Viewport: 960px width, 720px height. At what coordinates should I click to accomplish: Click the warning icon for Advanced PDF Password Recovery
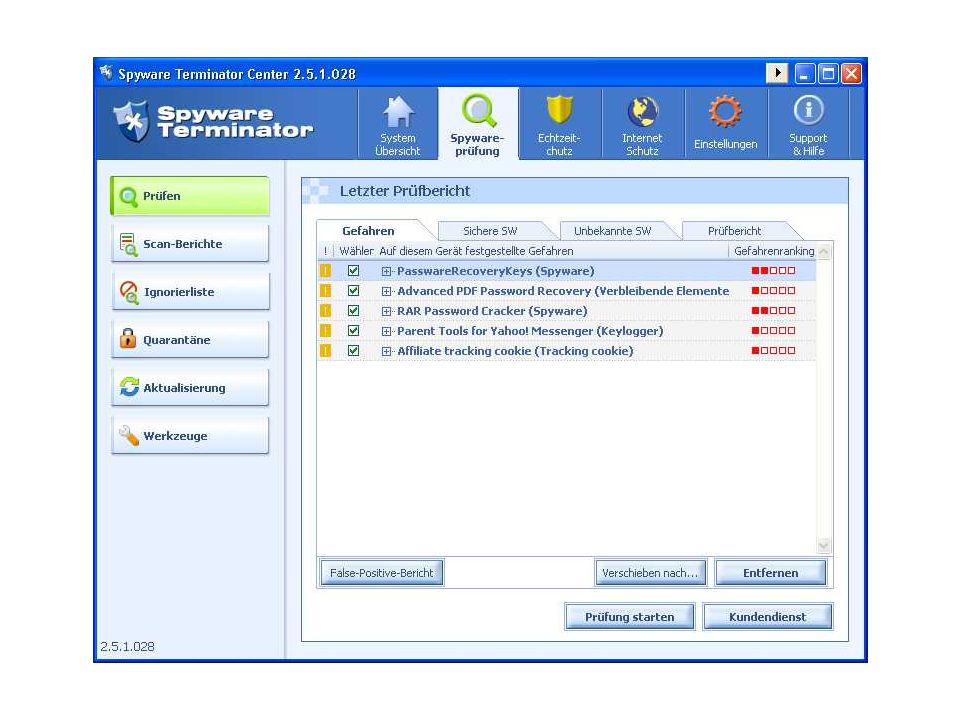click(325, 291)
